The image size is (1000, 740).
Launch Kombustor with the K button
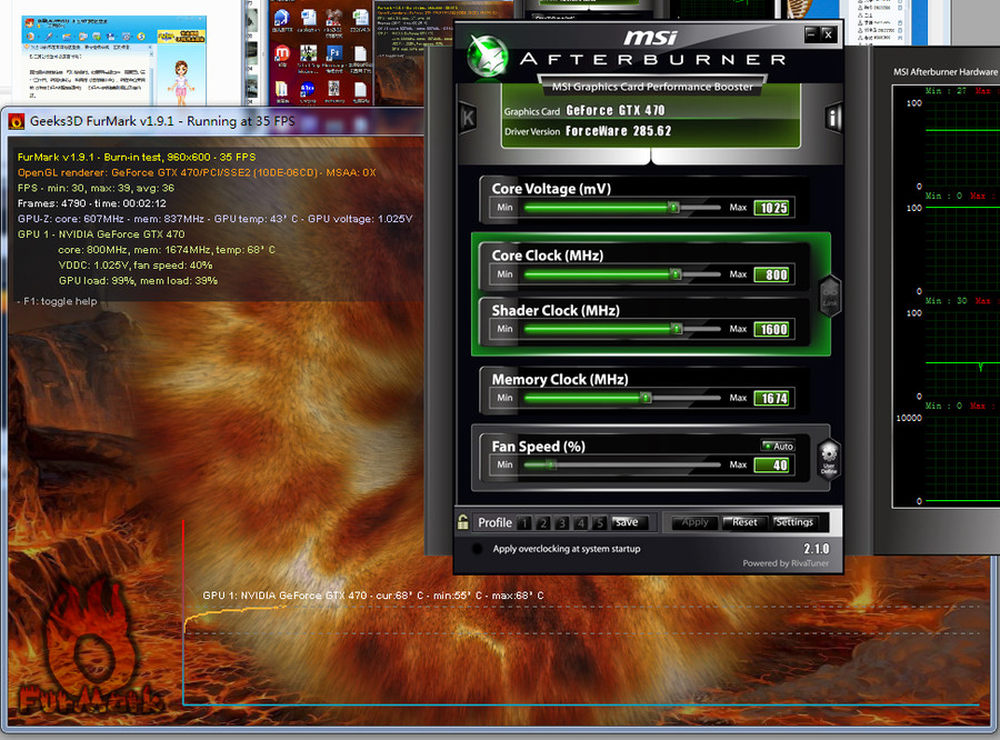tap(468, 117)
